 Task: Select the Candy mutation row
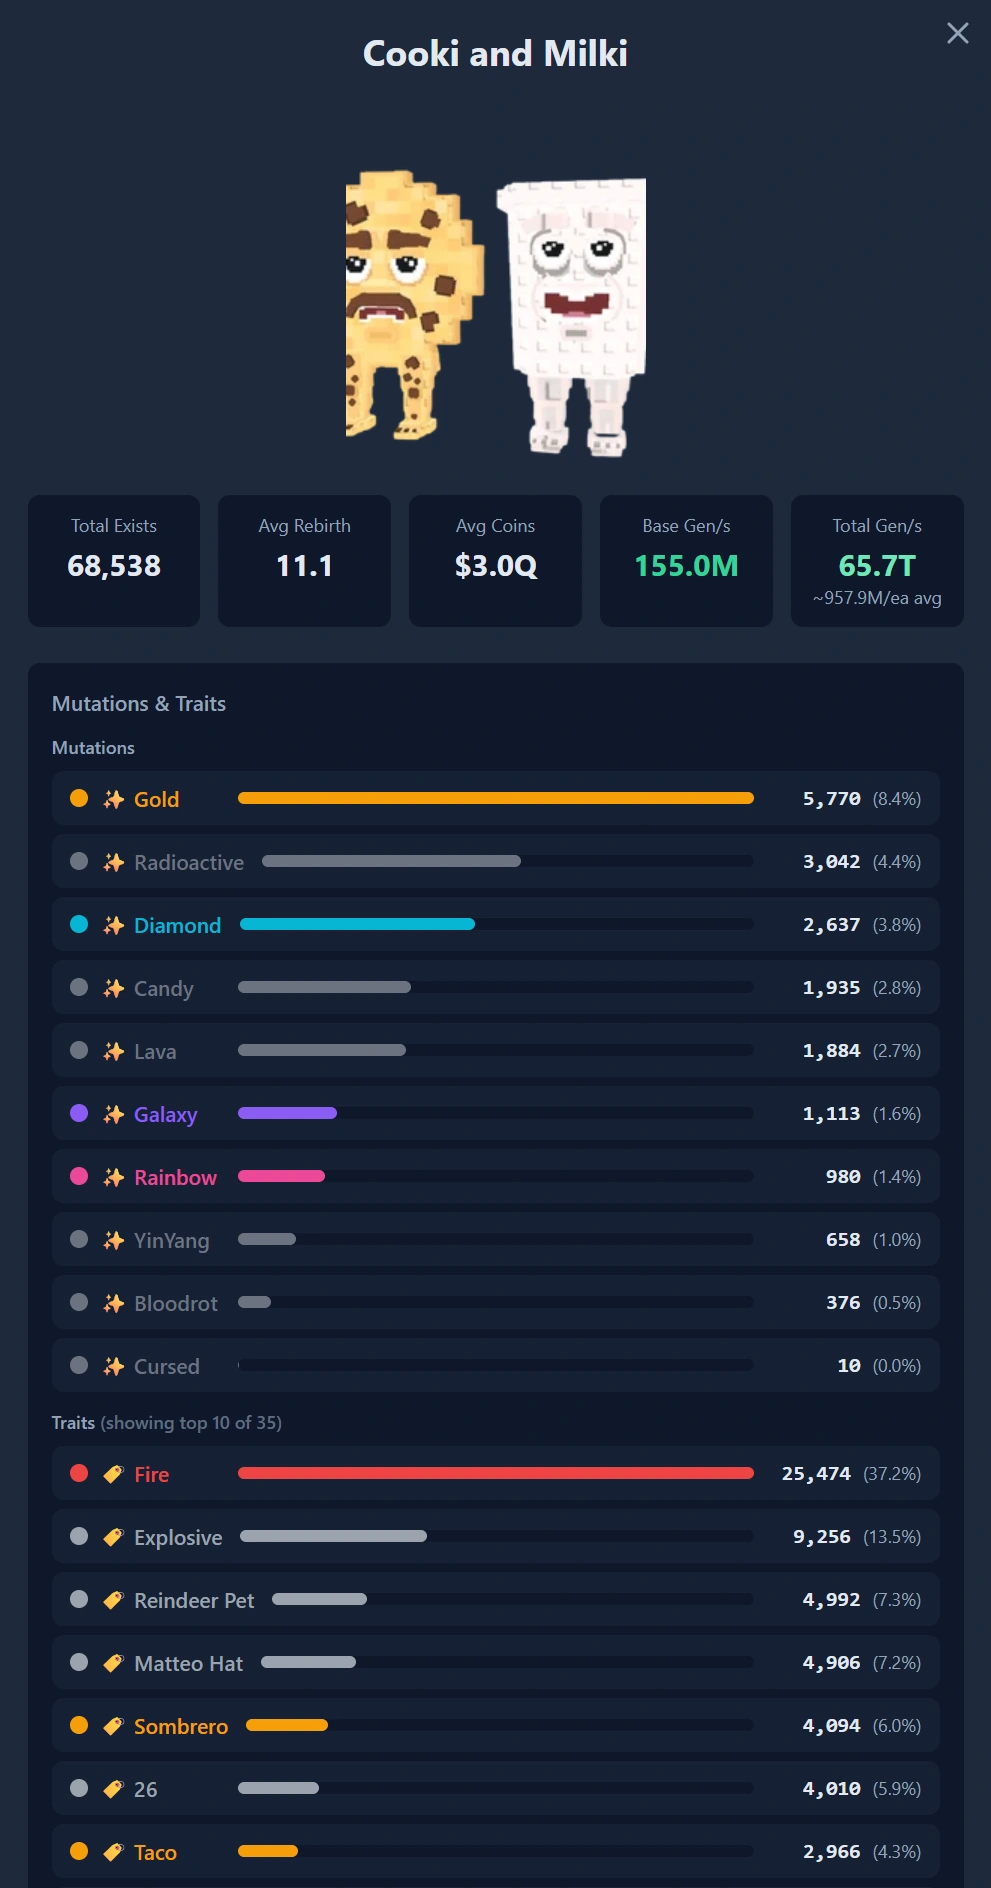(x=496, y=987)
